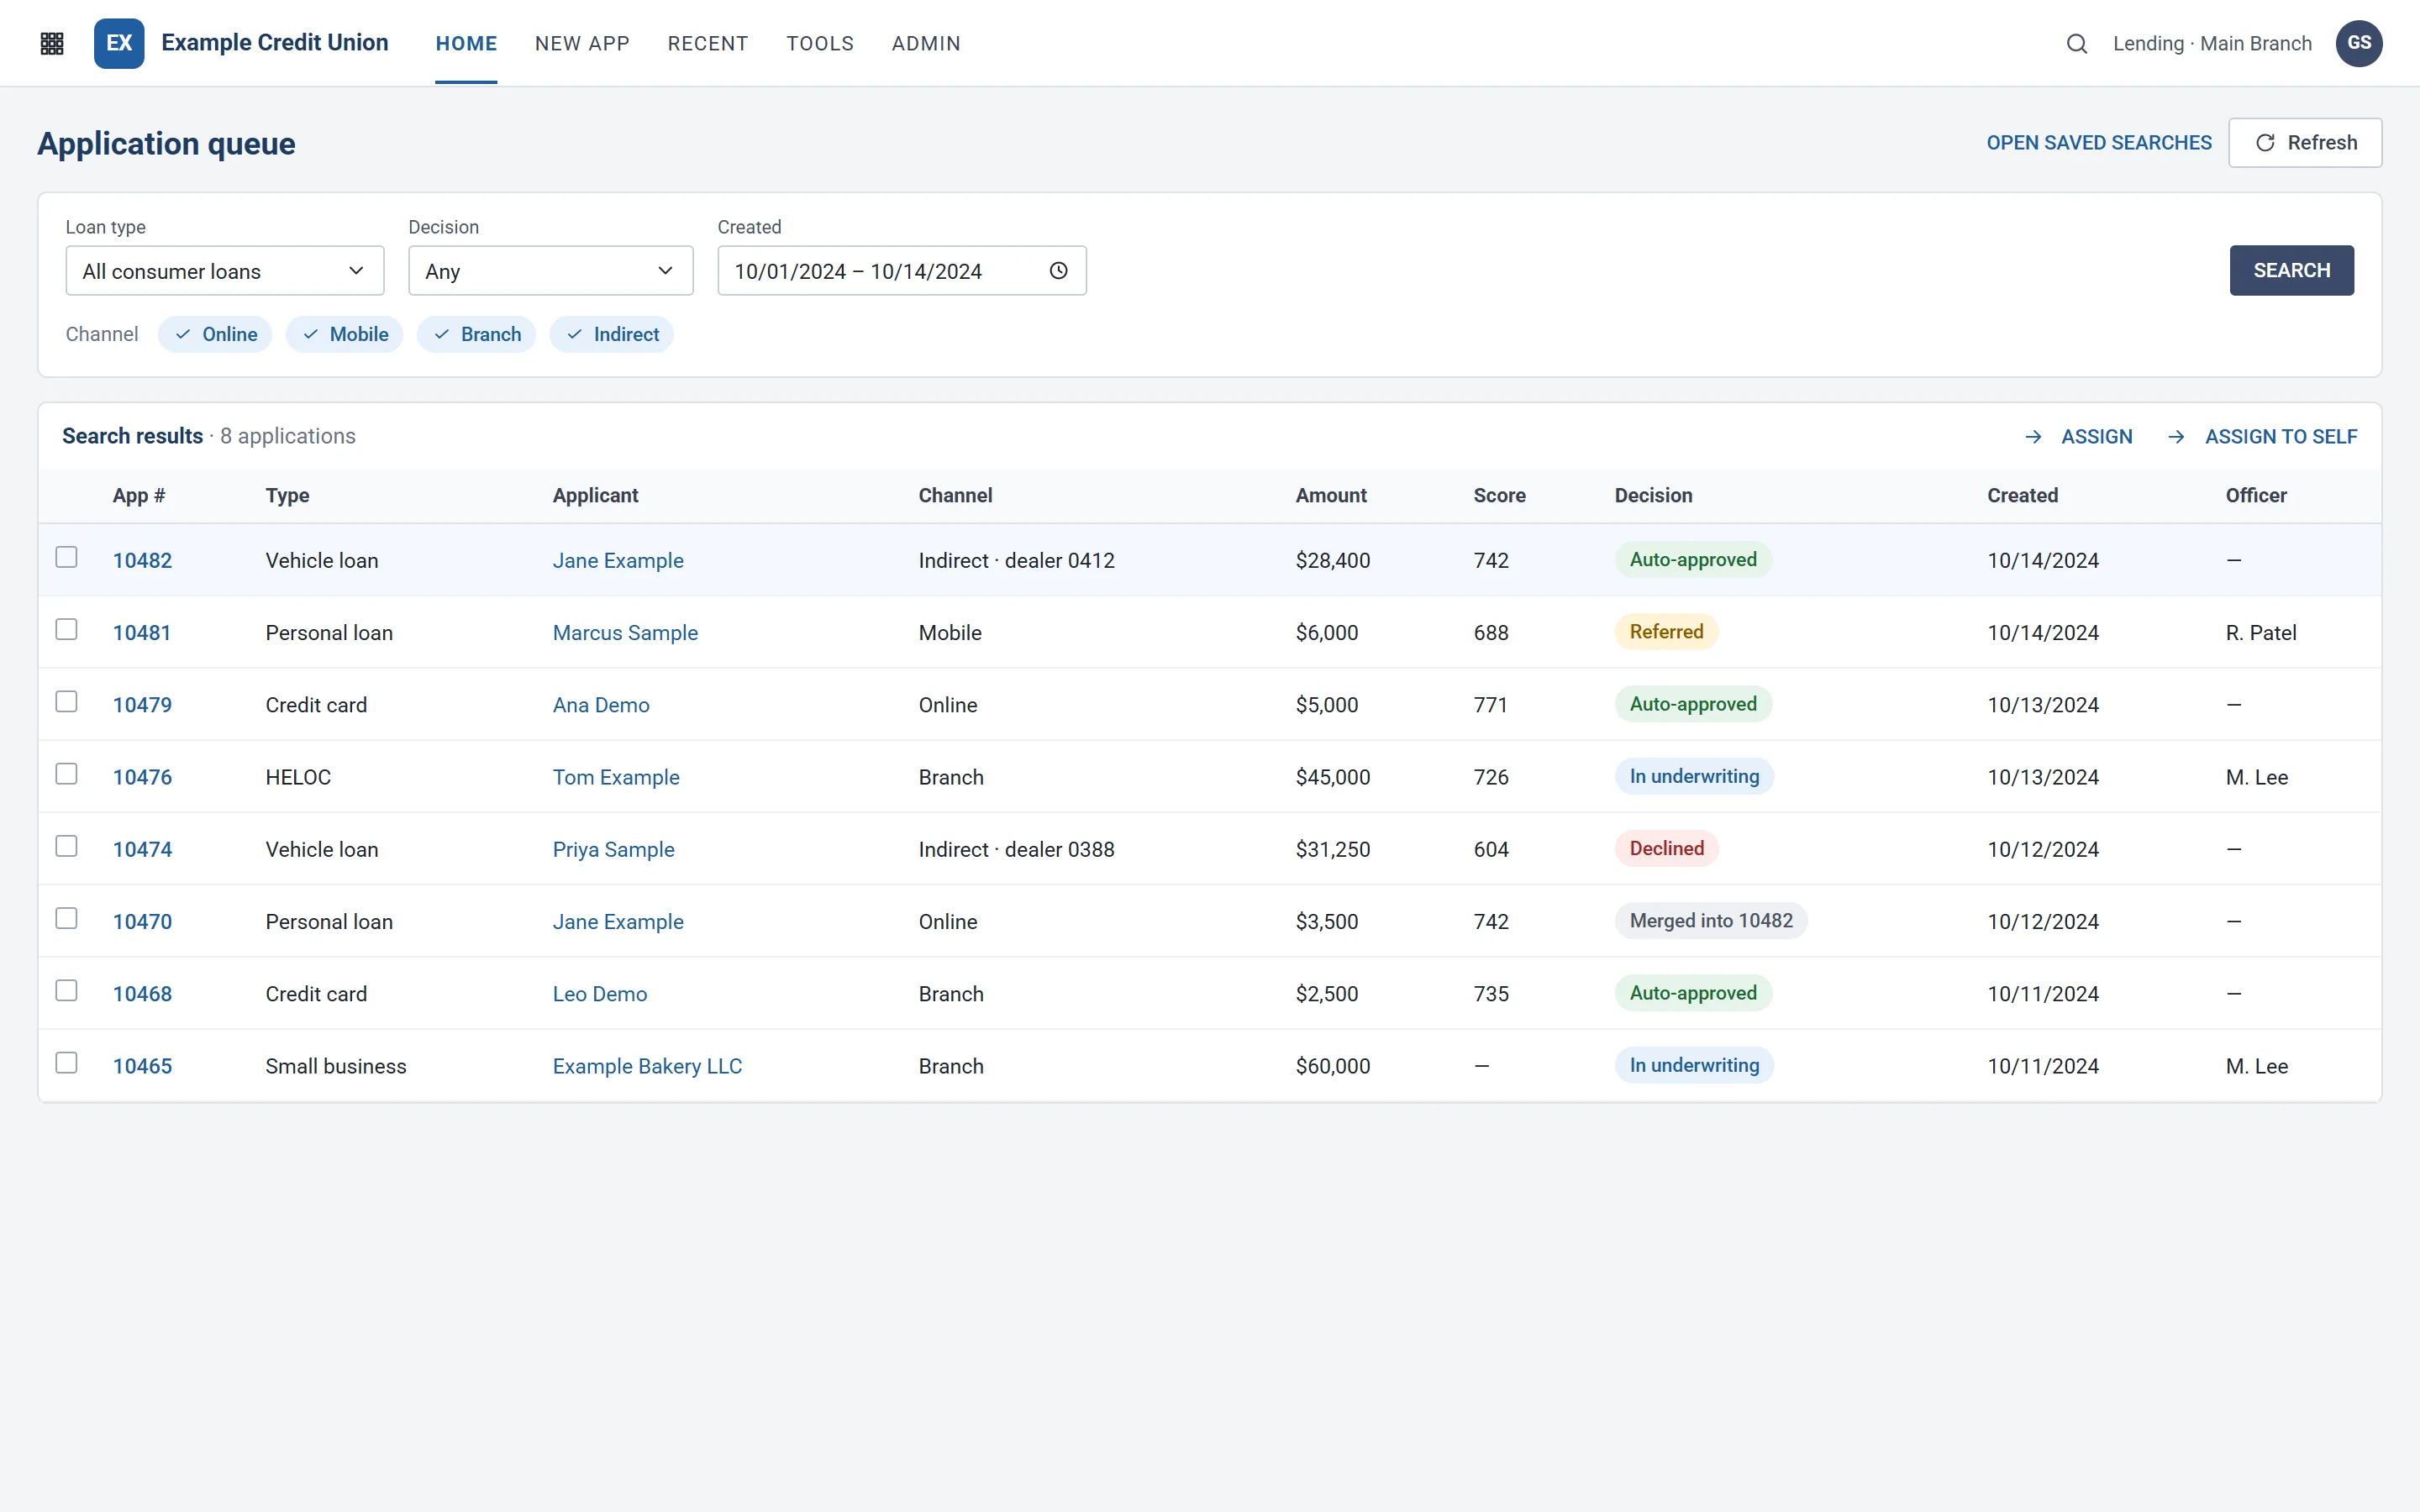Click the clock icon in Created field
Screen dimensions: 2420x1512
point(1058,271)
